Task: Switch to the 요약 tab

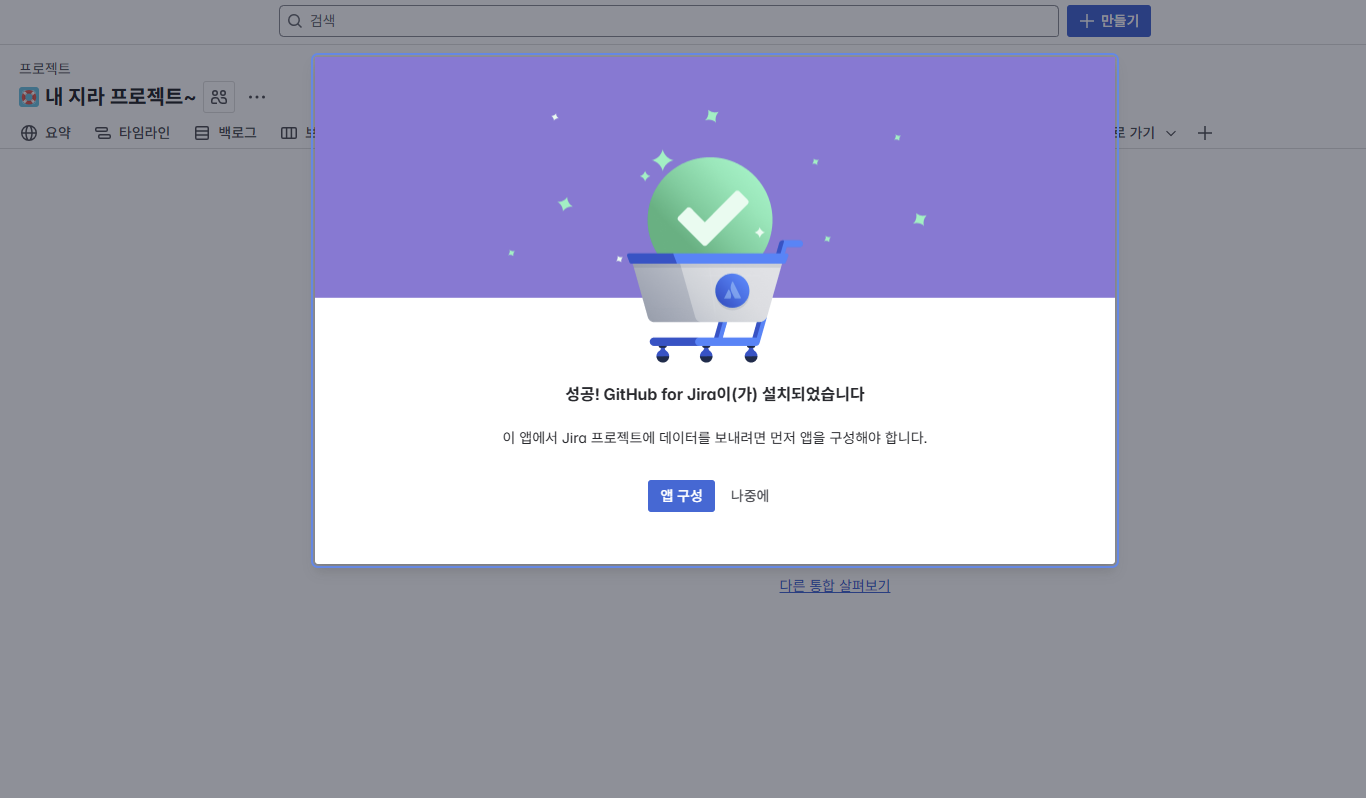Action: tap(46, 132)
